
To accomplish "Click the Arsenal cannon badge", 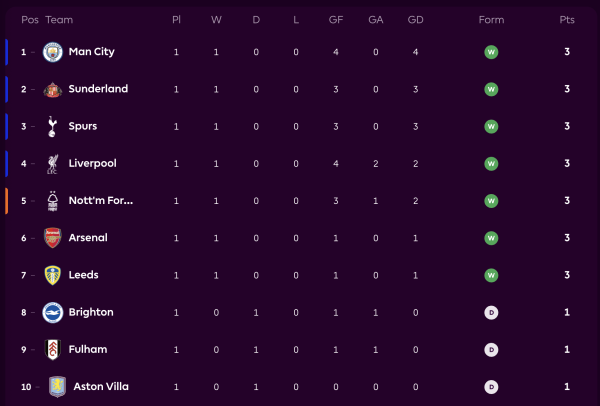I will 52,238.
